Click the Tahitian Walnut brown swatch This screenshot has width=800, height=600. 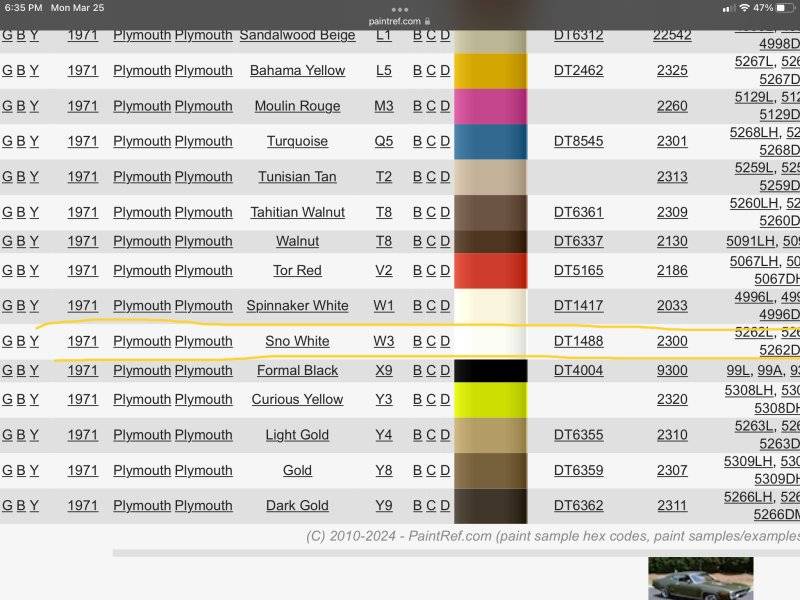point(490,212)
